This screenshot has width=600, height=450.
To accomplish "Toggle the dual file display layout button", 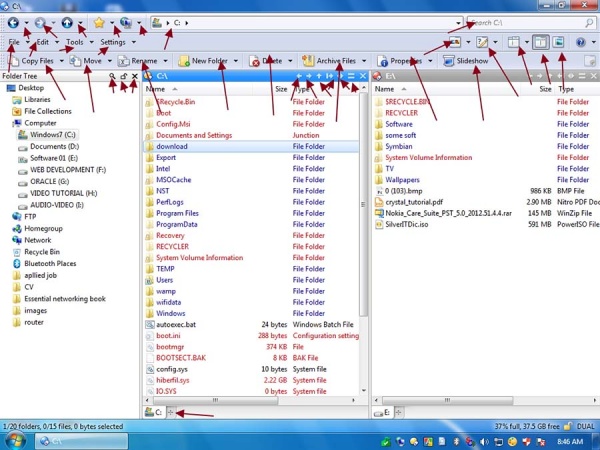I will pos(541,42).
